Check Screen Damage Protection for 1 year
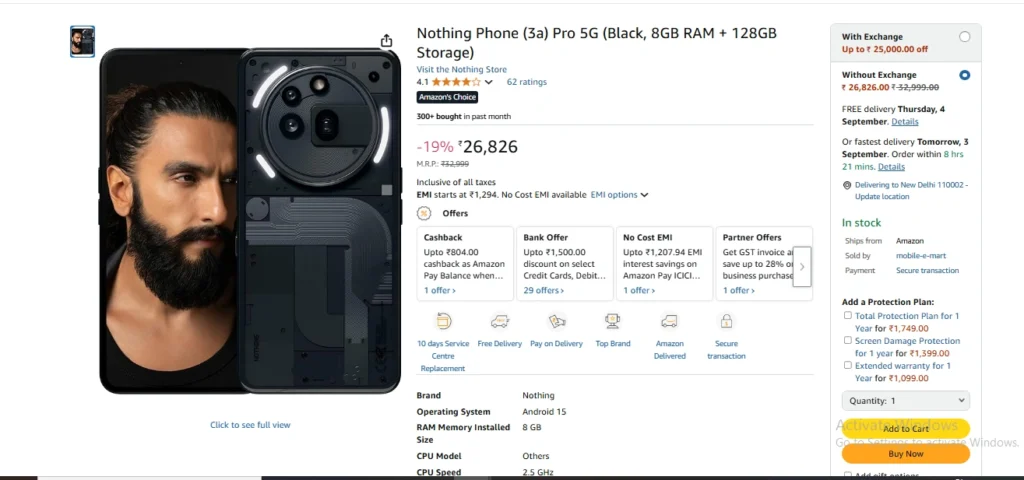The image size is (1024, 480). pyautogui.click(x=848, y=341)
